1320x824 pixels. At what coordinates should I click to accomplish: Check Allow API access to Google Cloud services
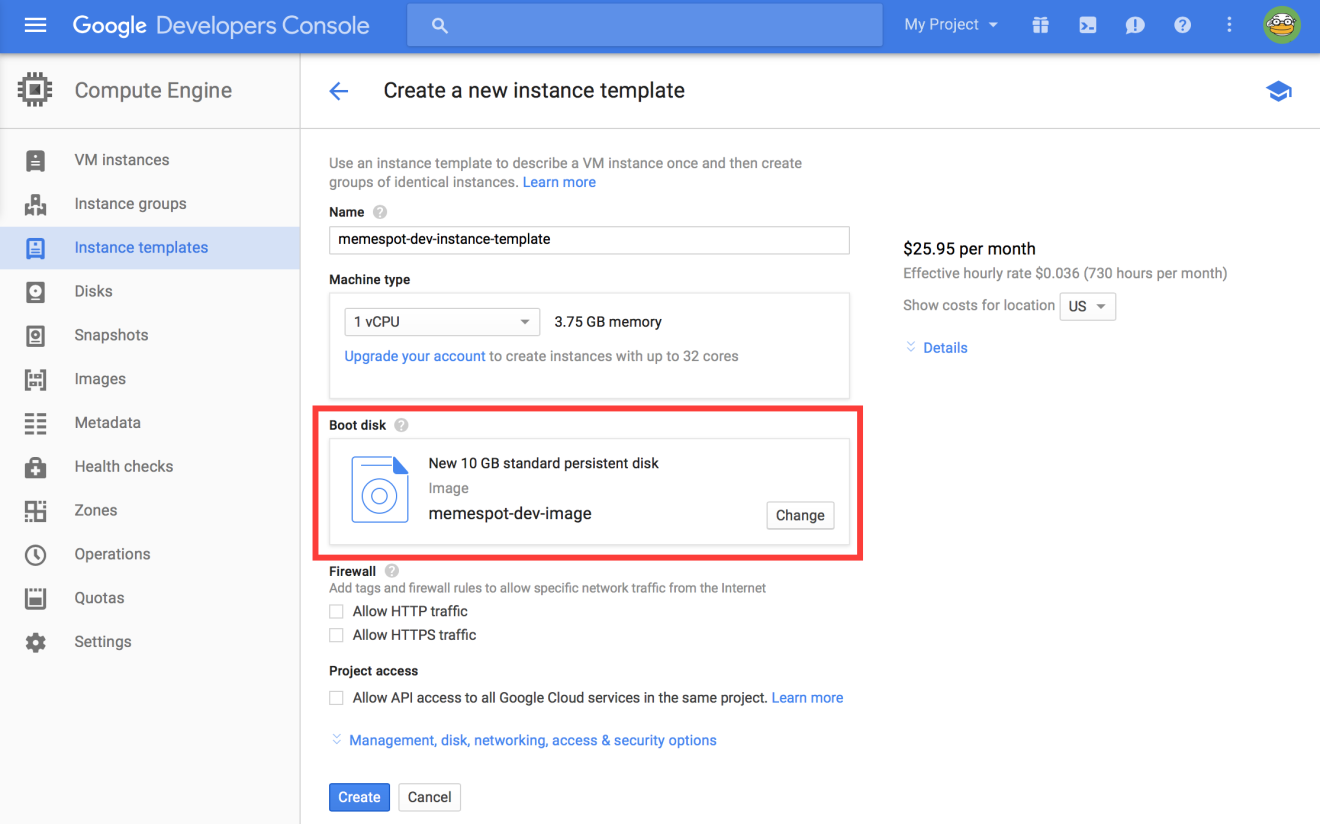click(336, 697)
